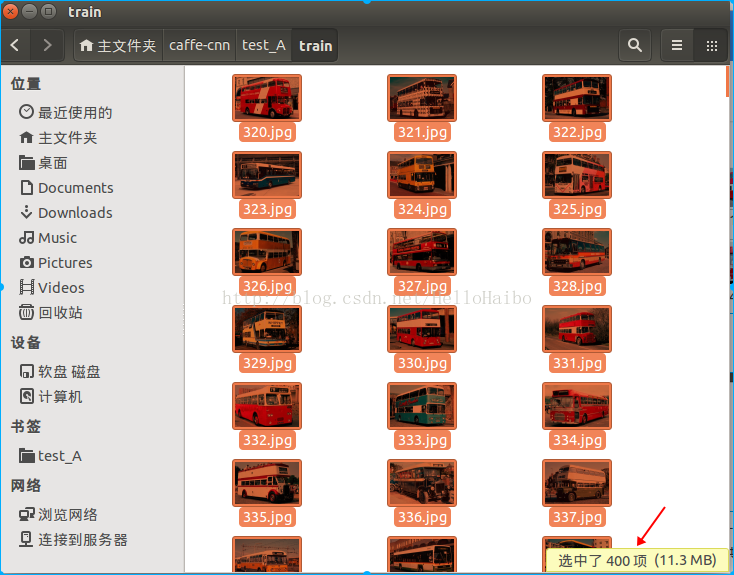Jump to caffe-cnn in the path bar

(199, 45)
